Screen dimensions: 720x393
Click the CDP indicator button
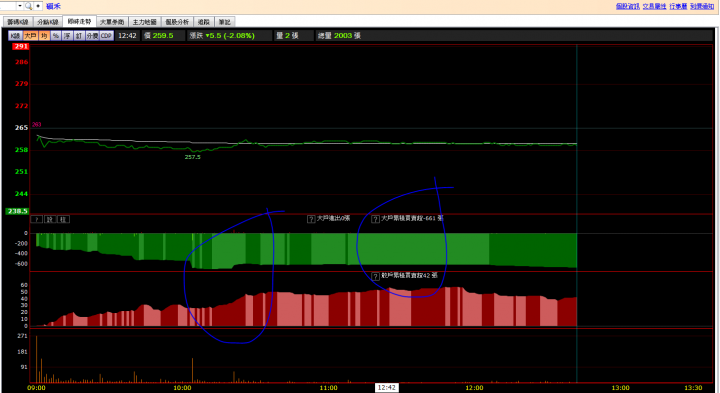coord(107,36)
